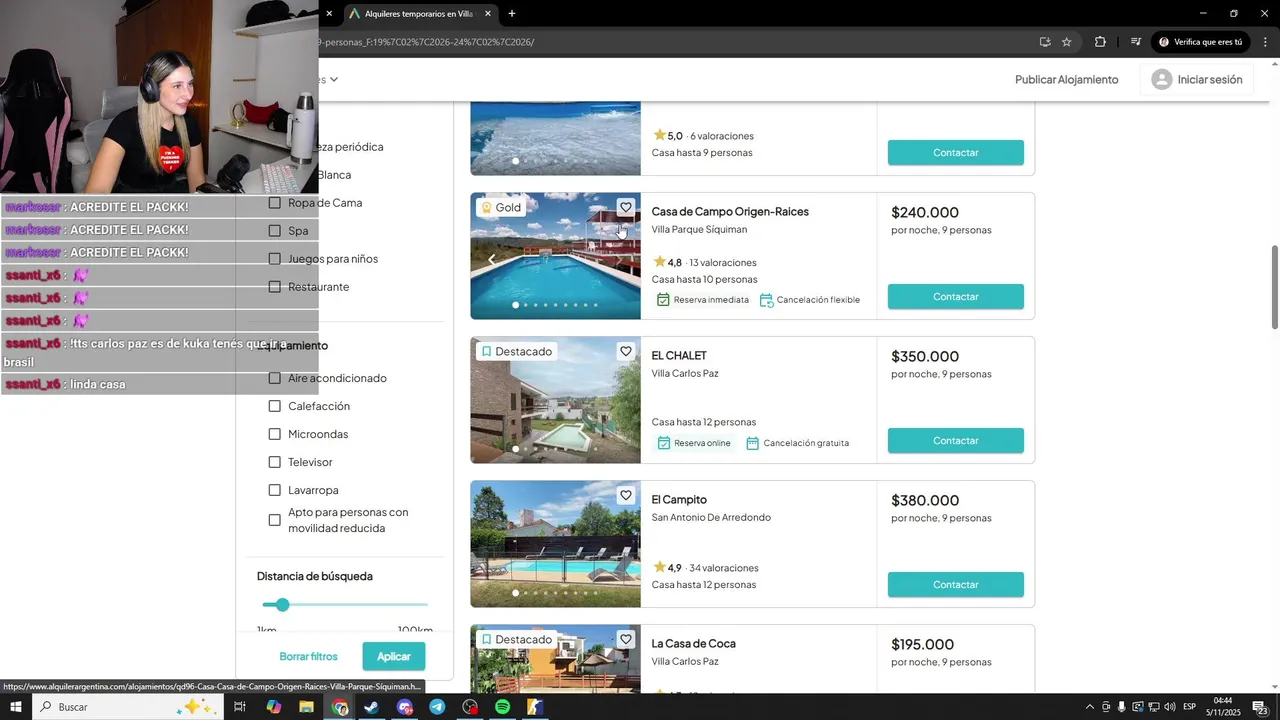Screen dimensions: 1280x720
Task: Apply filters with the Aplicar button
Action: [394, 657]
